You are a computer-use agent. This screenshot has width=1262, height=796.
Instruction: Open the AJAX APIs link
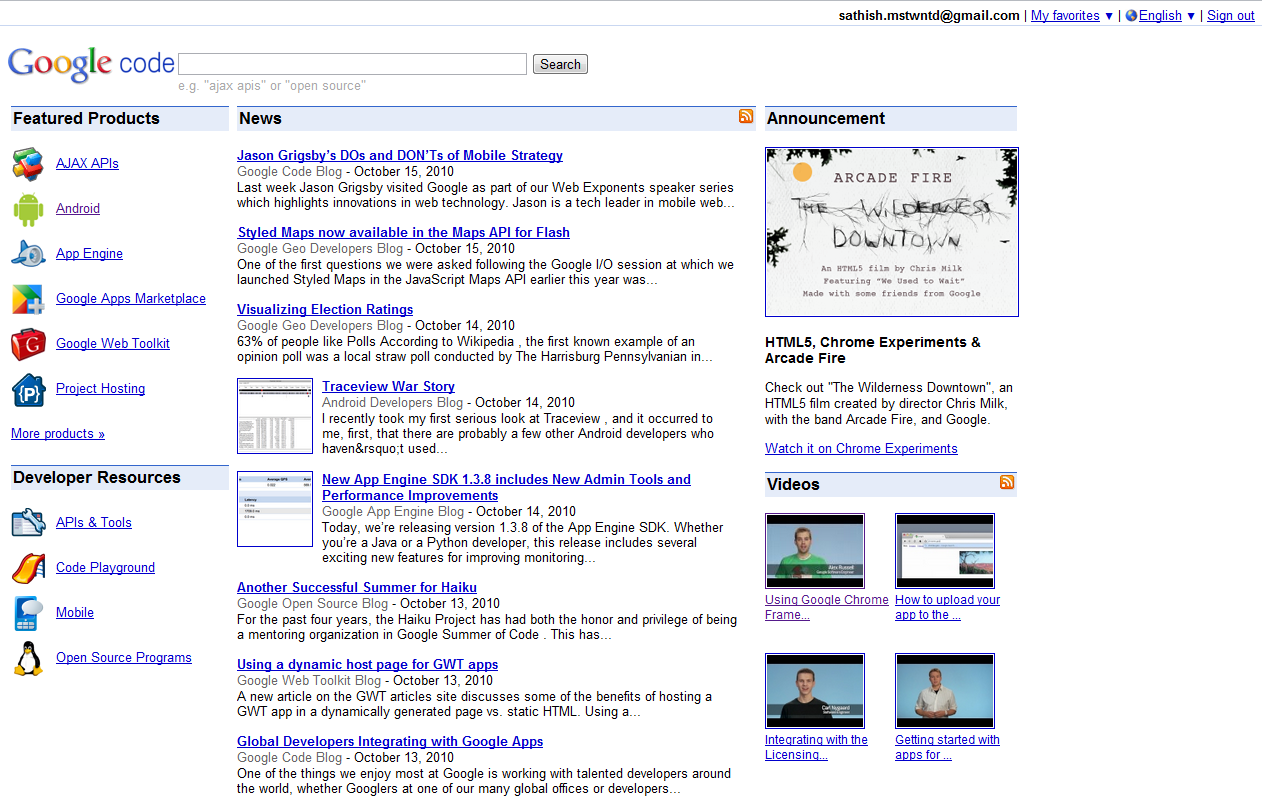87,163
